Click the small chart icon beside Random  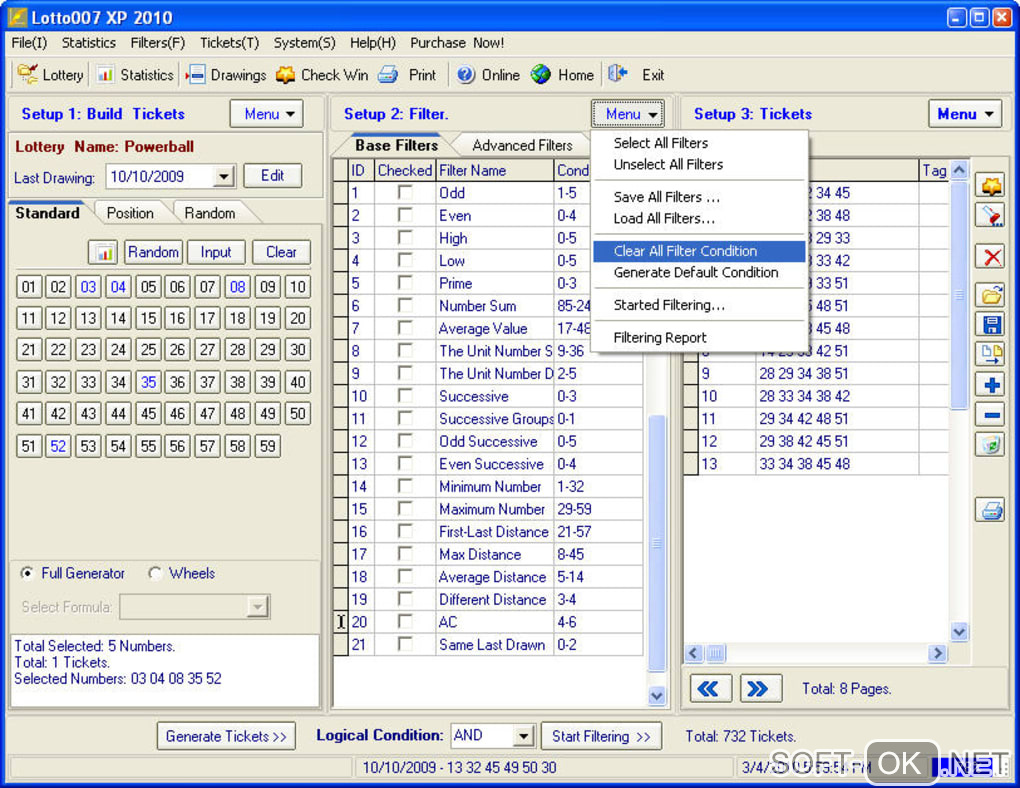(103, 252)
